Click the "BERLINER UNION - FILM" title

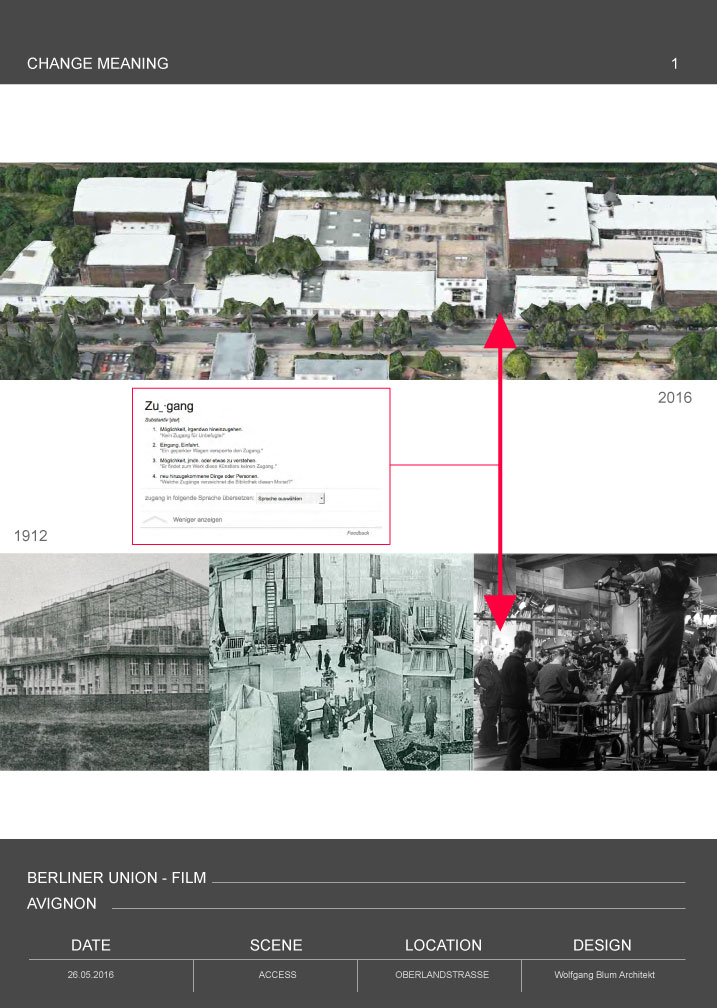click(116, 878)
